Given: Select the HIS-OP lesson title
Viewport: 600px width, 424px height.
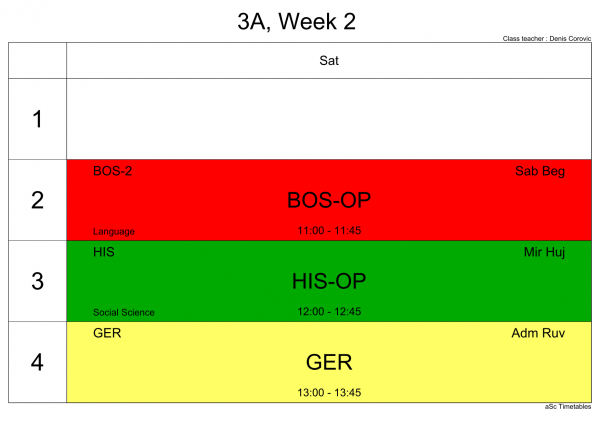Looking at the screenshot, I should click(x=329, y=281).
